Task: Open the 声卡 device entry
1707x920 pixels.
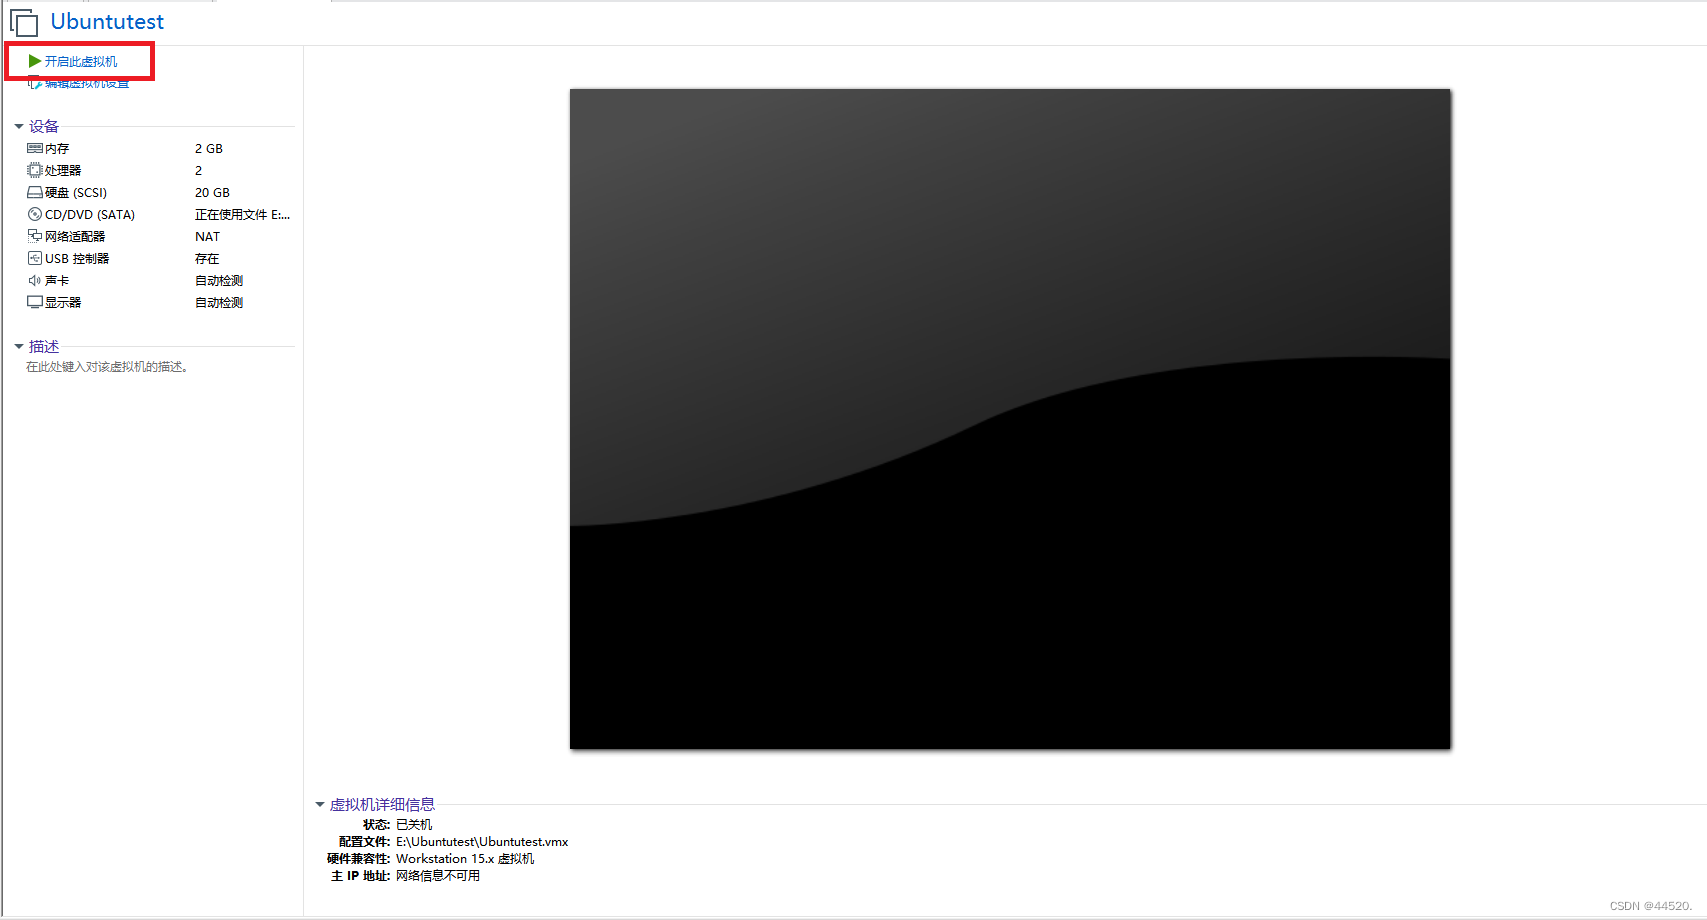Action: (x=57, y=281)
